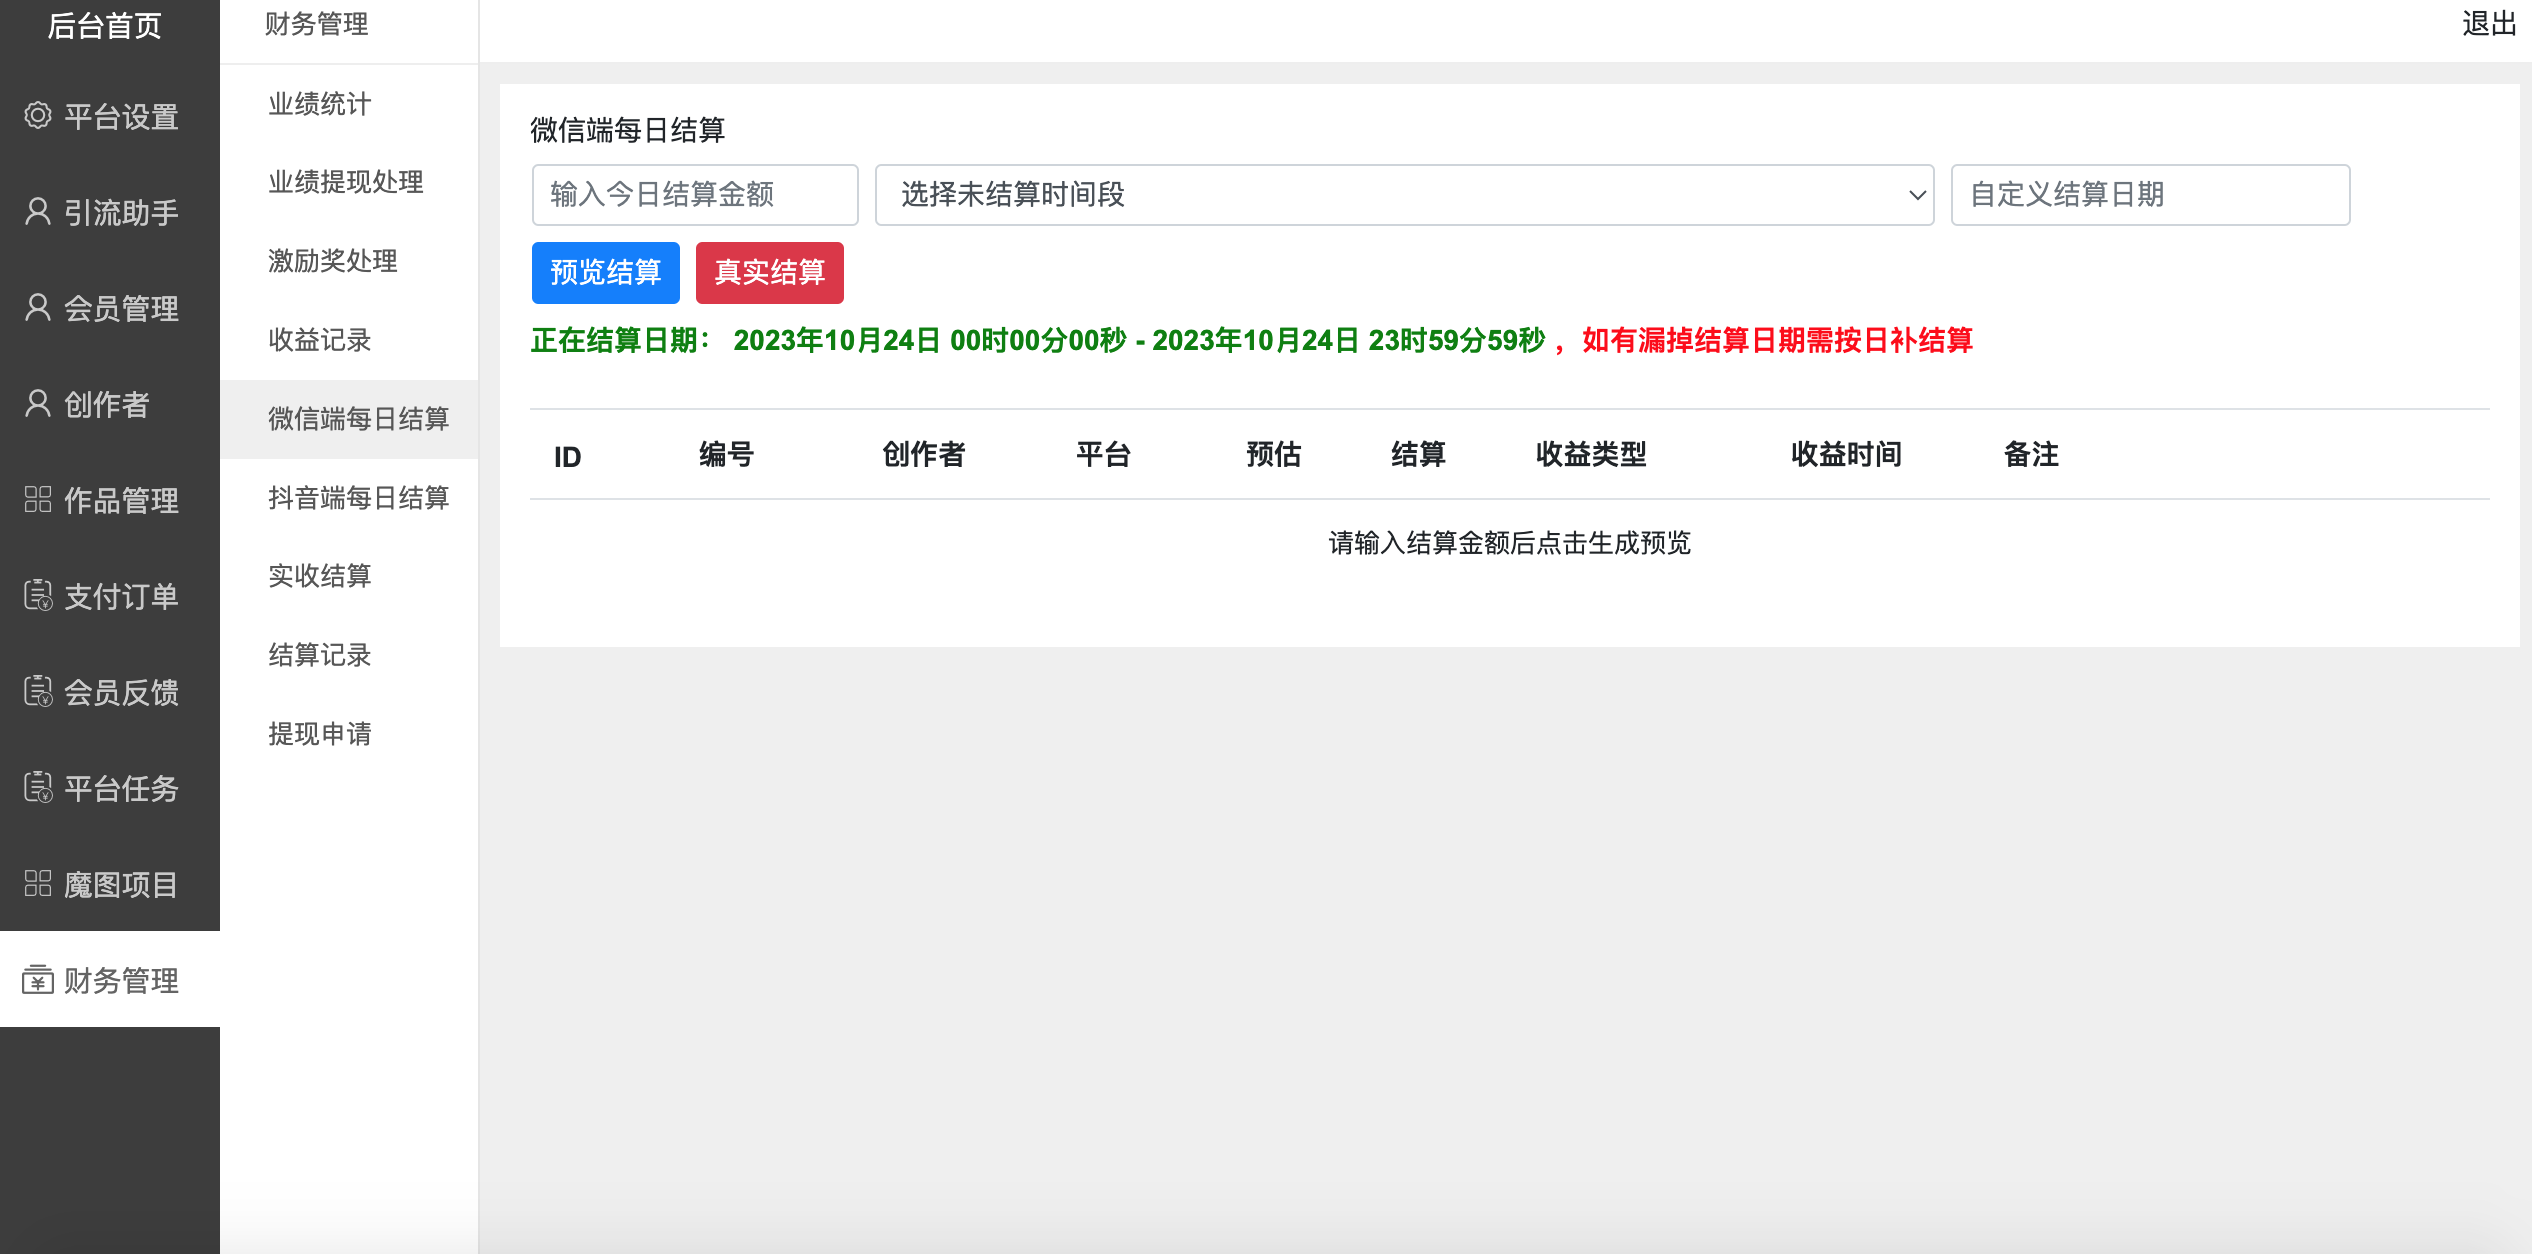
Task: Click the 自定义结算日期 date field
Action: [x=2150, y=195]
